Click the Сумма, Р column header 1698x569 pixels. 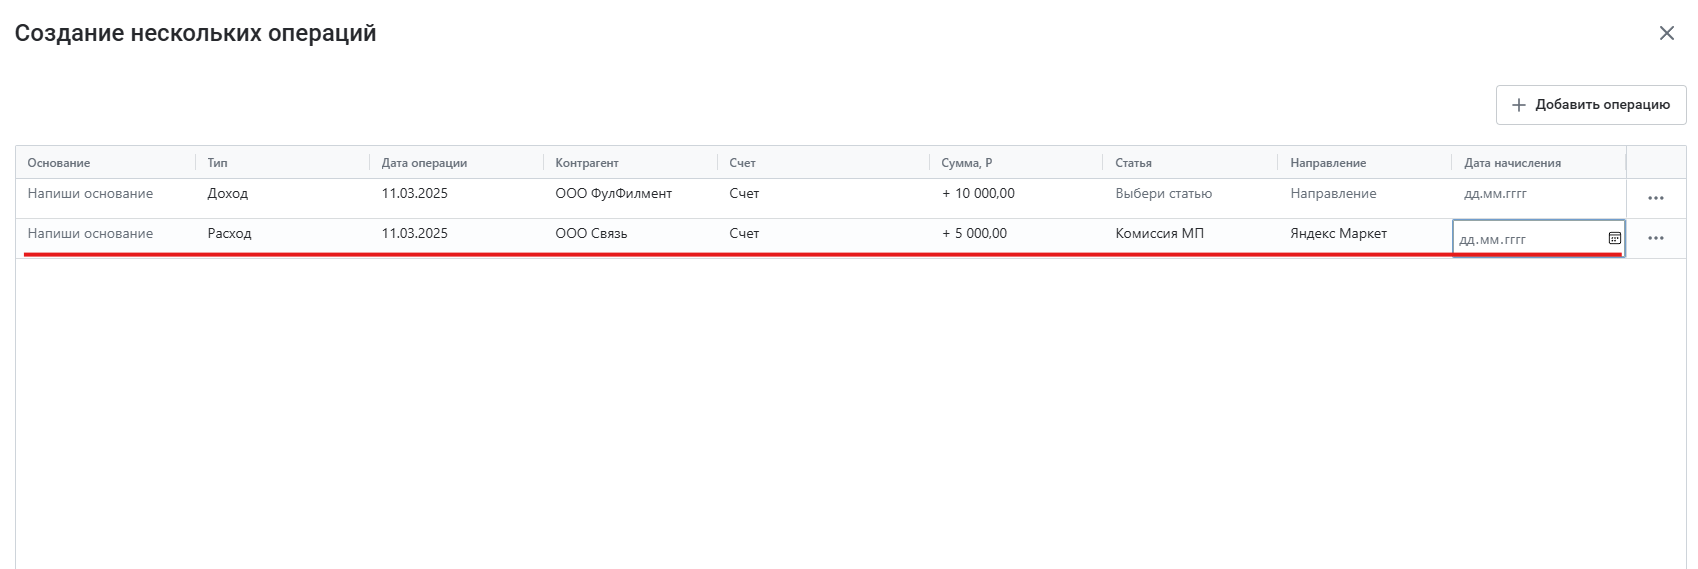point(1016,163)
